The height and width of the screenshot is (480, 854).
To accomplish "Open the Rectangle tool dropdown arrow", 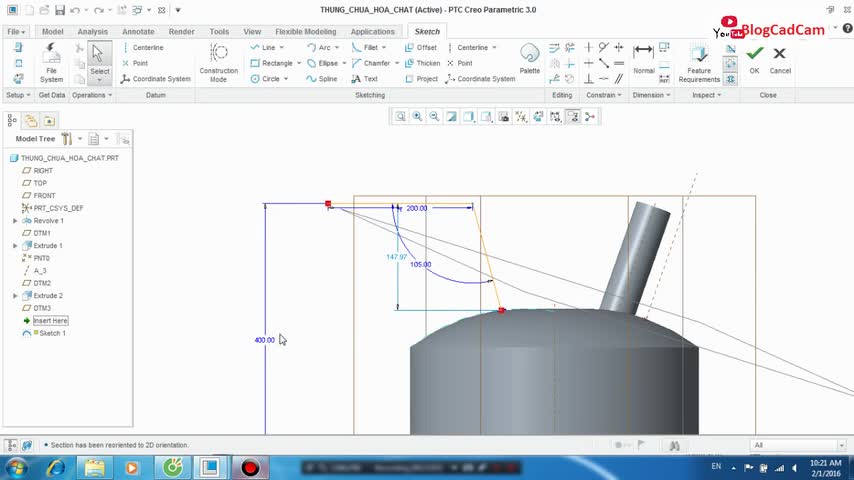I will coord(300,63).
